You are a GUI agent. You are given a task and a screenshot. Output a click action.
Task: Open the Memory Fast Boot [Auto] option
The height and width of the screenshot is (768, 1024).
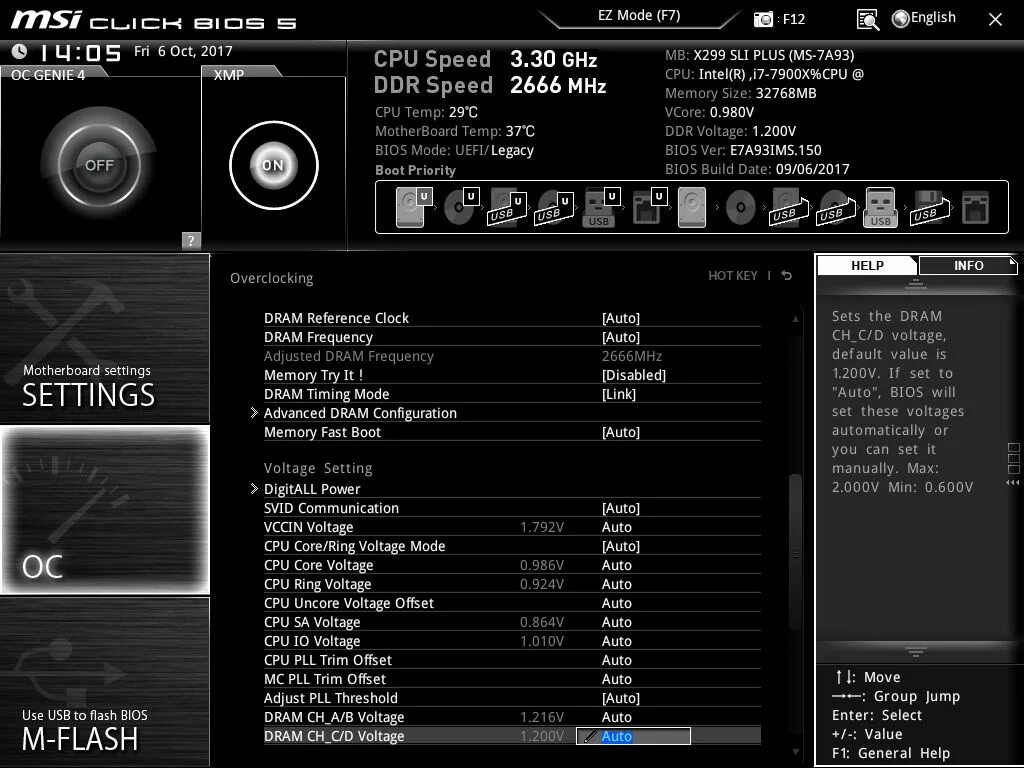point(620,432)
